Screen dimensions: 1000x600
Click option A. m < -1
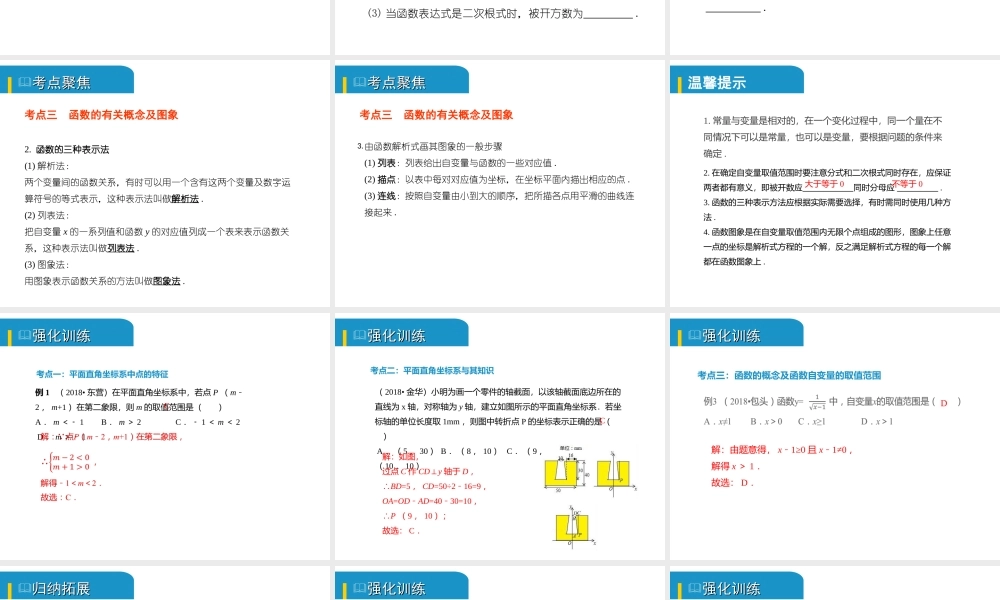59,422
